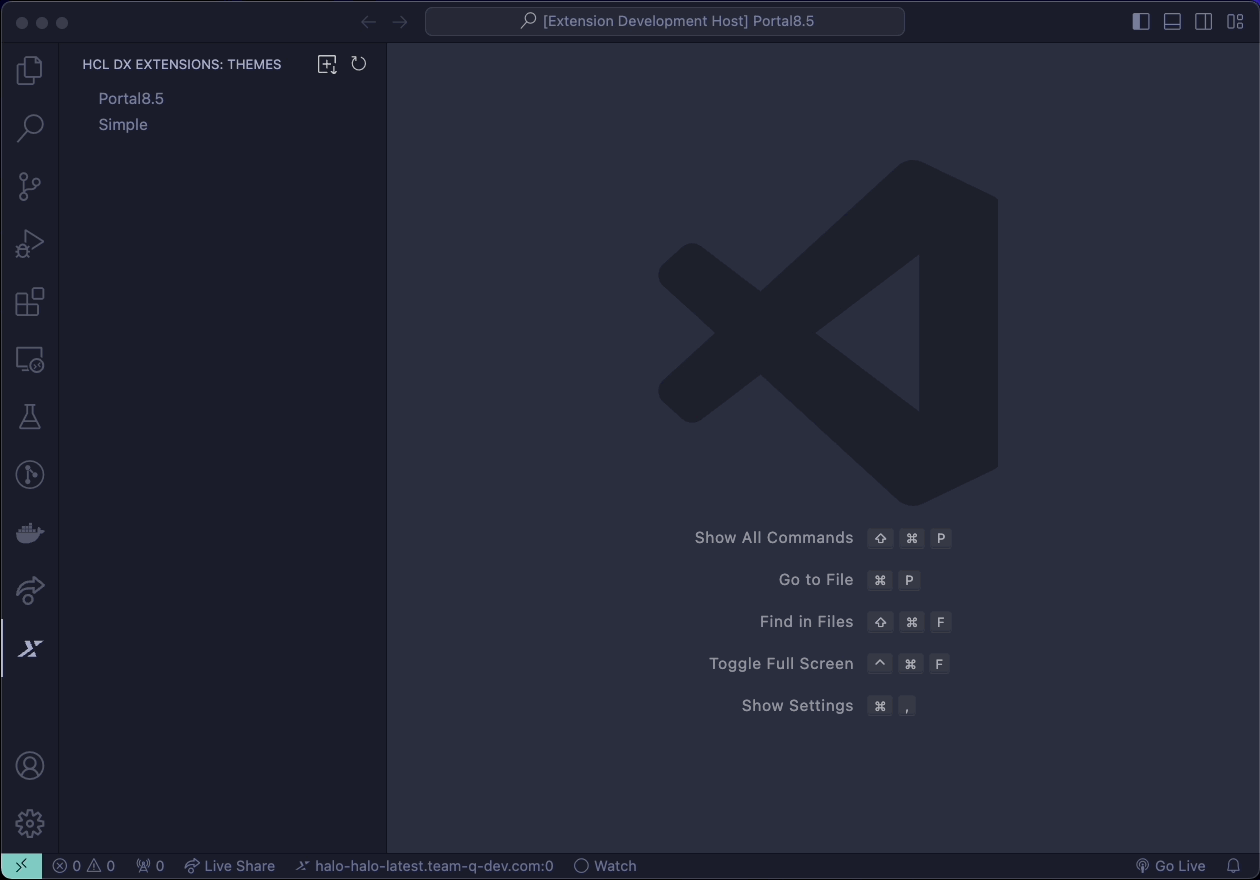The width and height of the screenshot is (1260, 880).
Task: Start the Go Live server
Action: click(x=1170, y=866)
